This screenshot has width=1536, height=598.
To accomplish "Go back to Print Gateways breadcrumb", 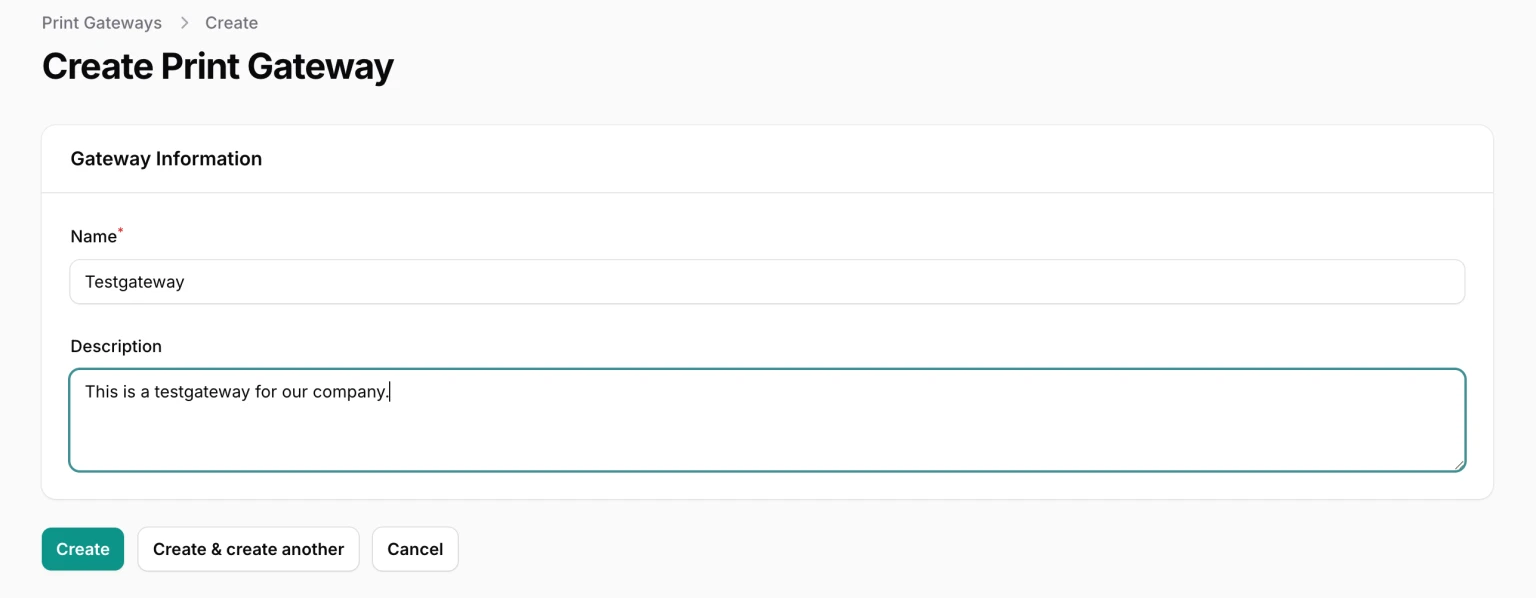I will coord(102,23).
